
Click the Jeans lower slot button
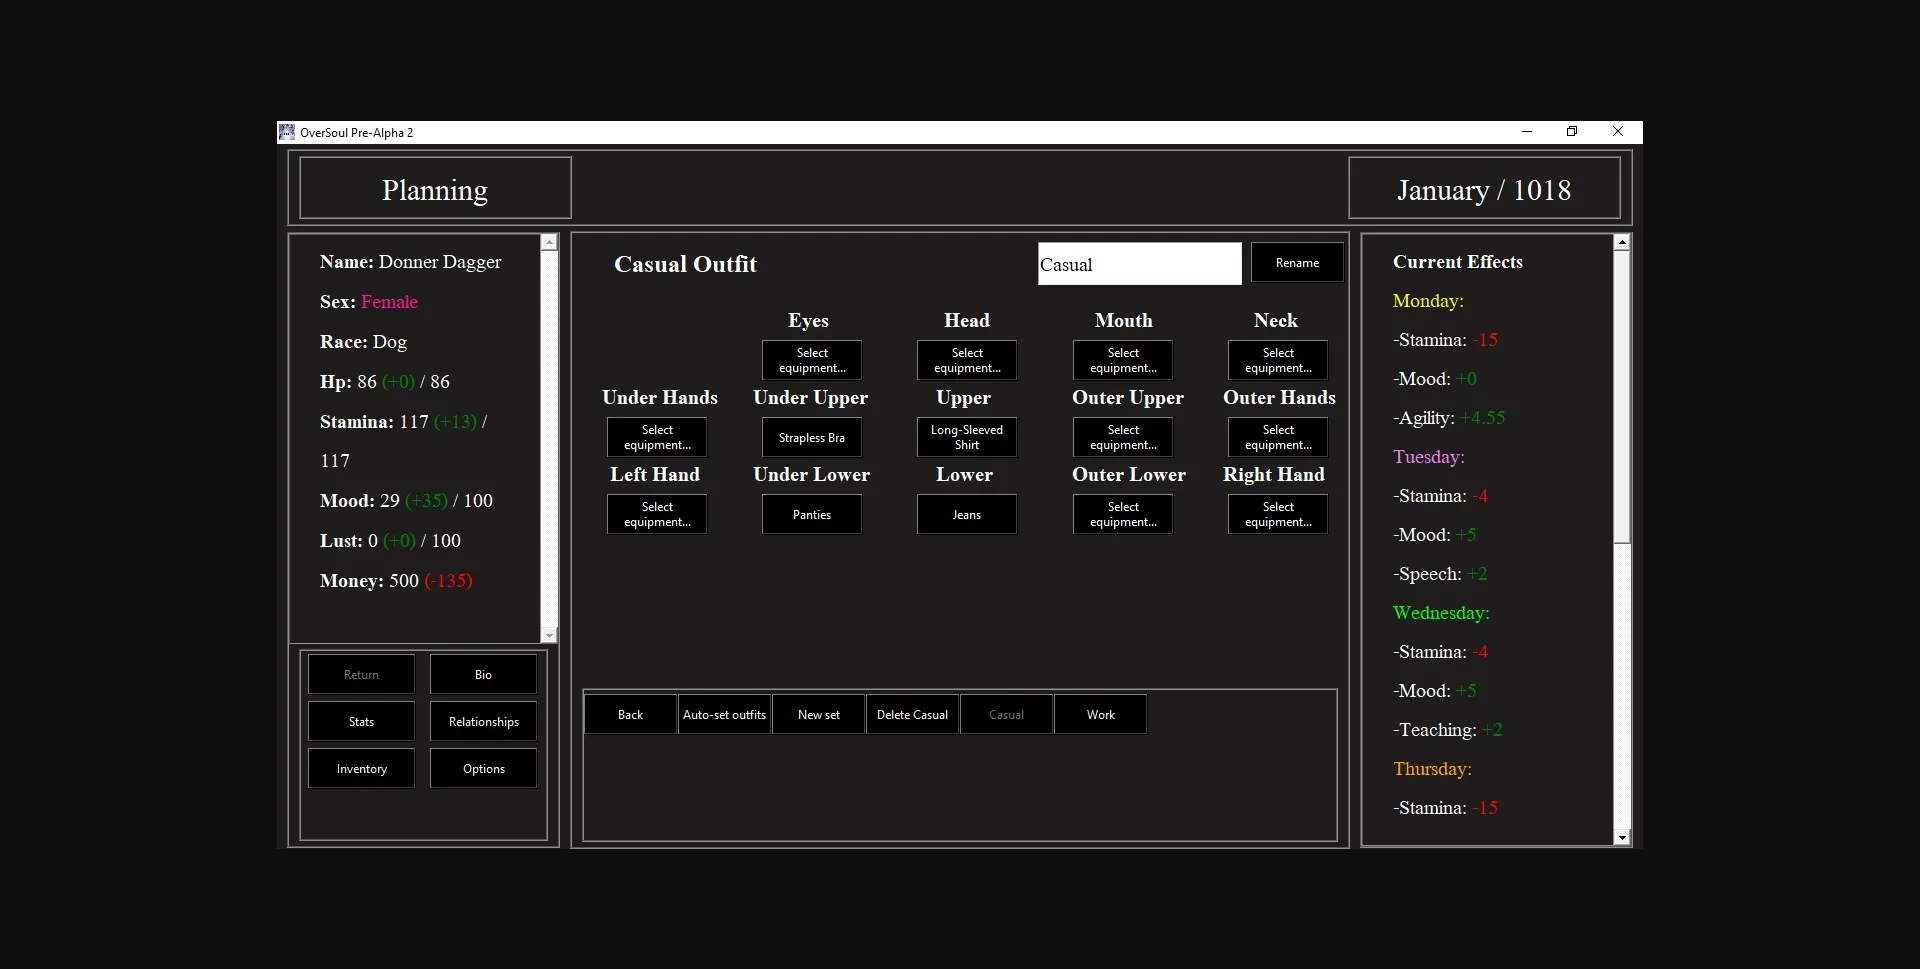[966, 514]
